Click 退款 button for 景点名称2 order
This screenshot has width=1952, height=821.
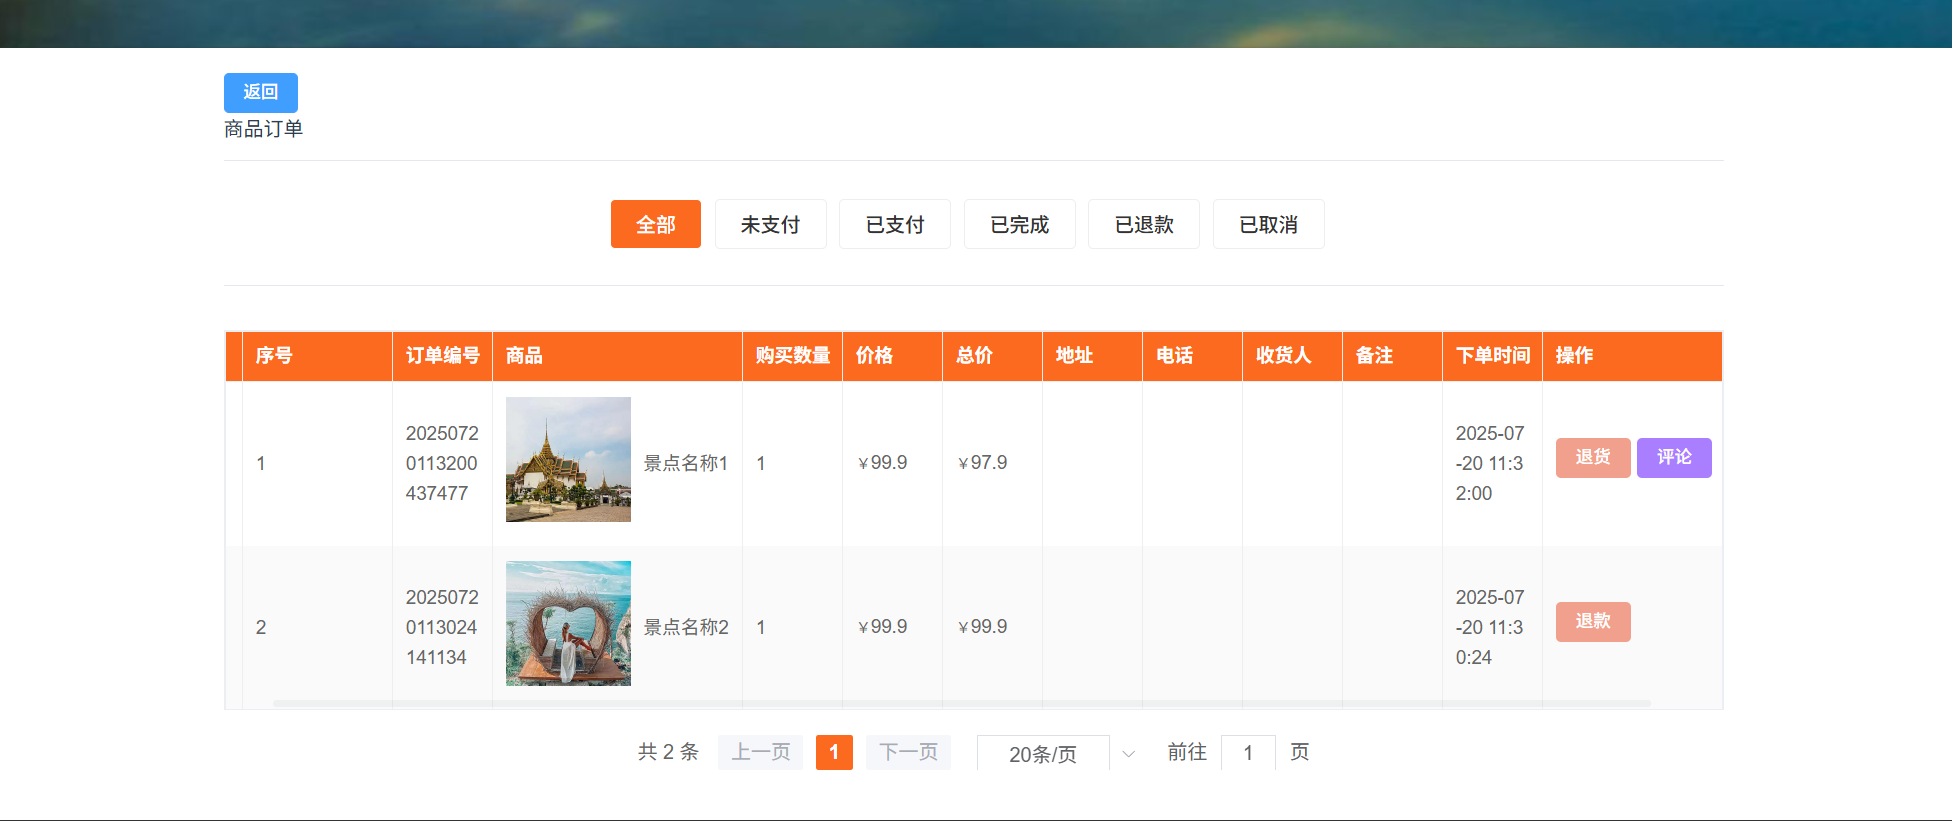[x=1593, y=621]
